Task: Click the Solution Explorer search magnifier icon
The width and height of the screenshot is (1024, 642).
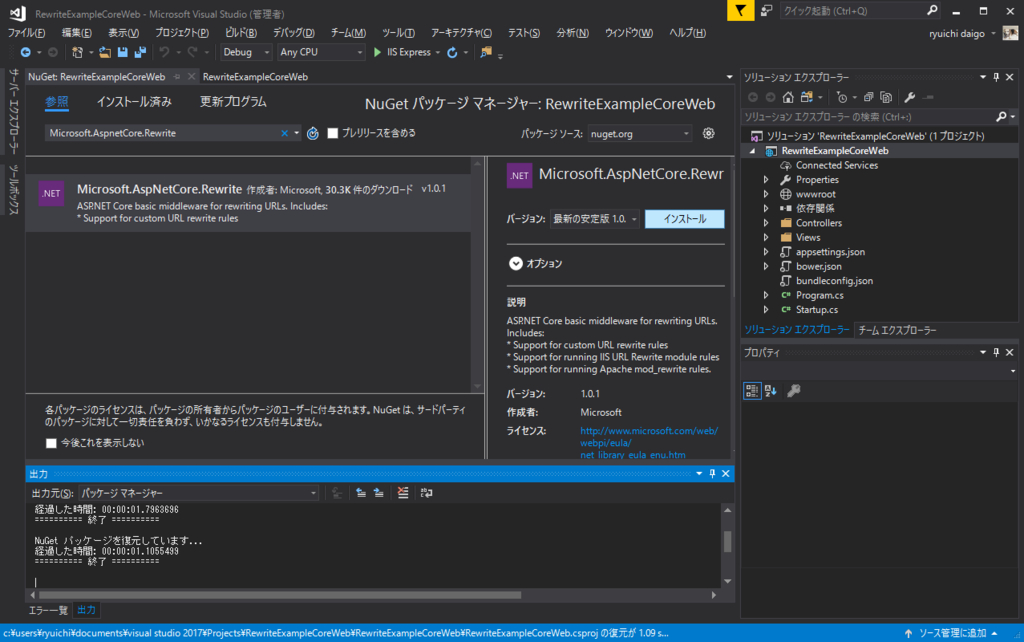Action: tap(1001, 117)
